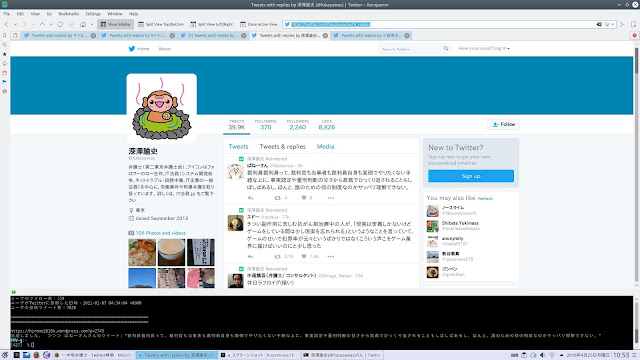Open the Bookmarks menu

click(x=69, y=14)
